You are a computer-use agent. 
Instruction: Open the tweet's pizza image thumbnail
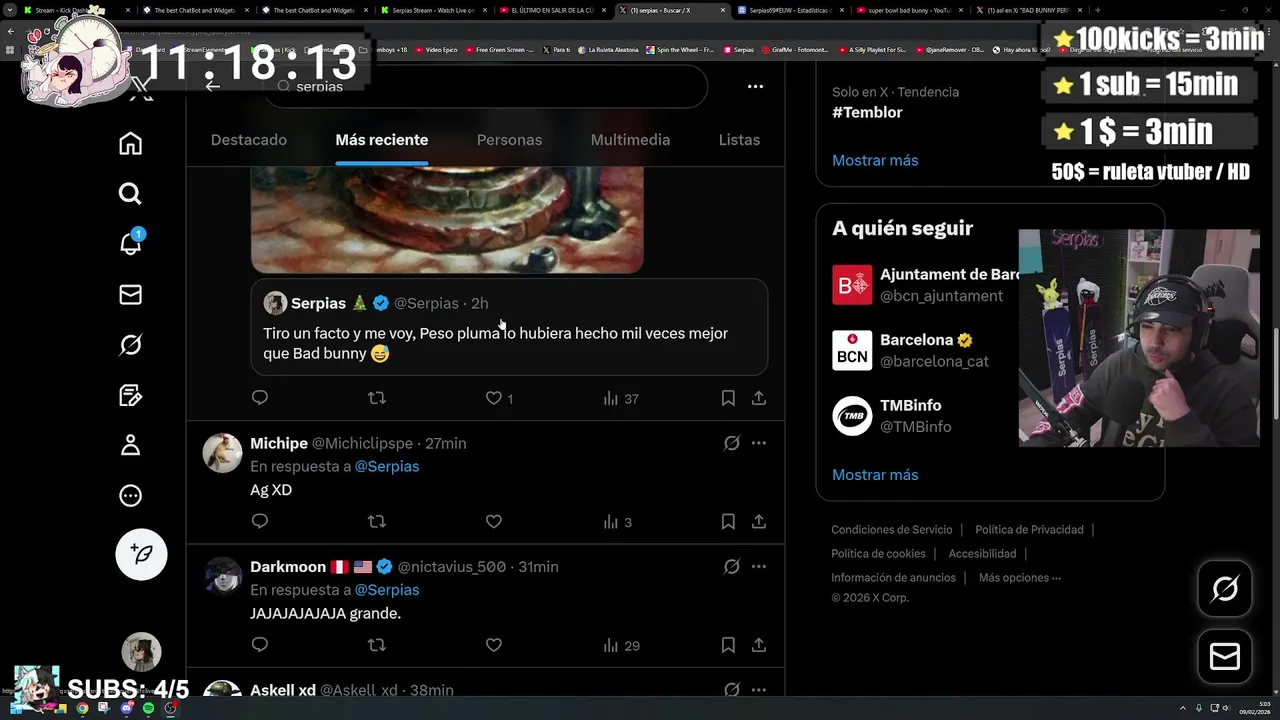point(447,220)
